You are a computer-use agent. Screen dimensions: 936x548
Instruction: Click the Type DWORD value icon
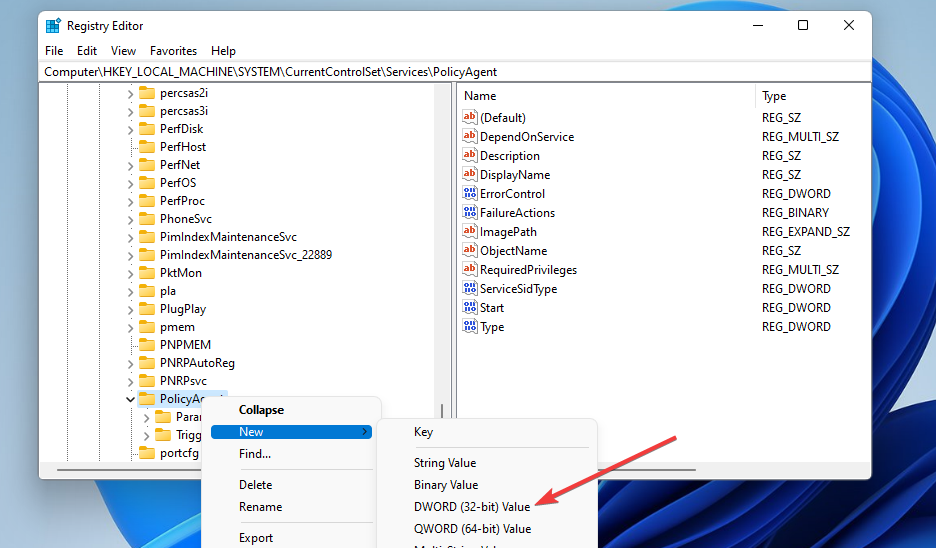470,327
